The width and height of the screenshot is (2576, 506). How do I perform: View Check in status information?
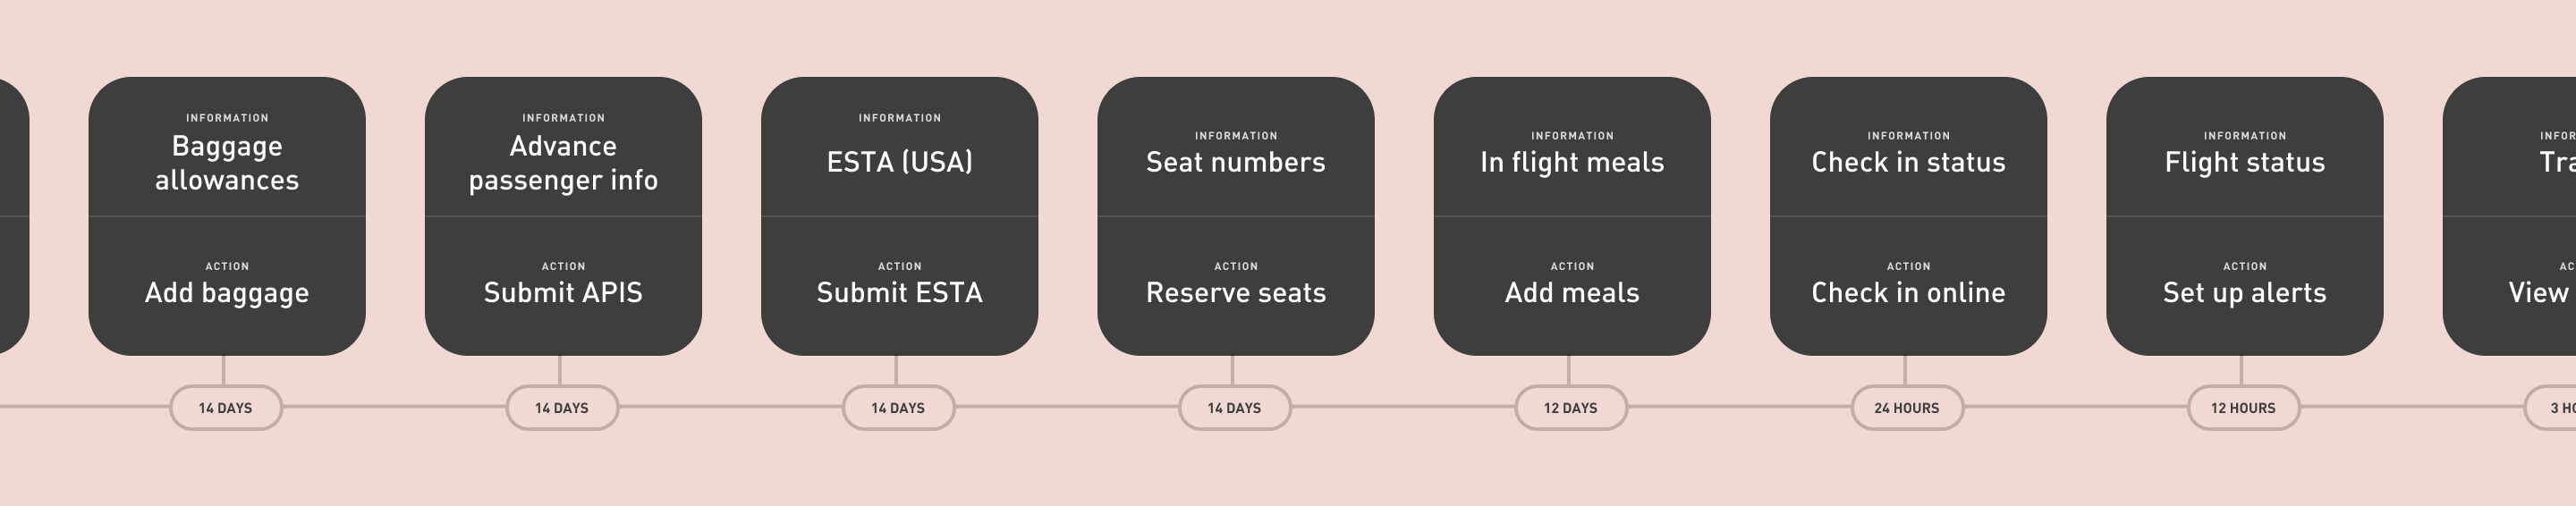[x=1908, y=162]
